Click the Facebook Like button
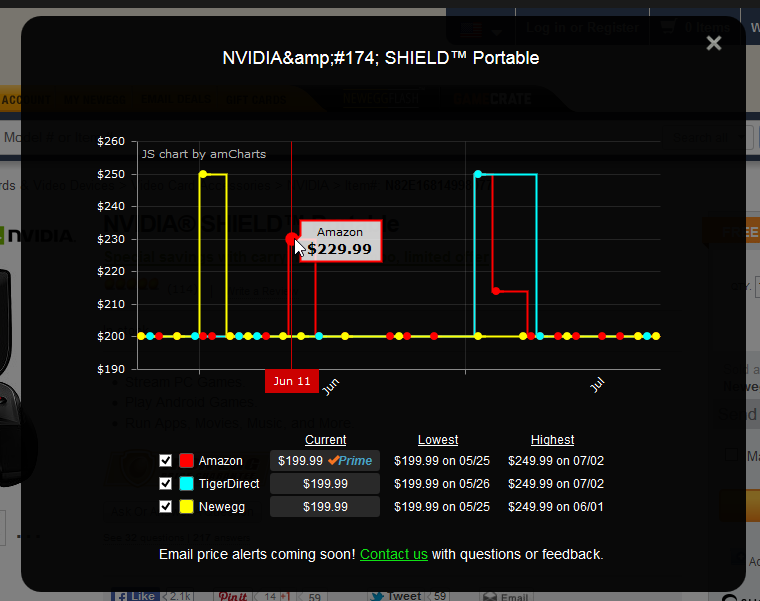The image size is (760, 601). tap(136, 595)
